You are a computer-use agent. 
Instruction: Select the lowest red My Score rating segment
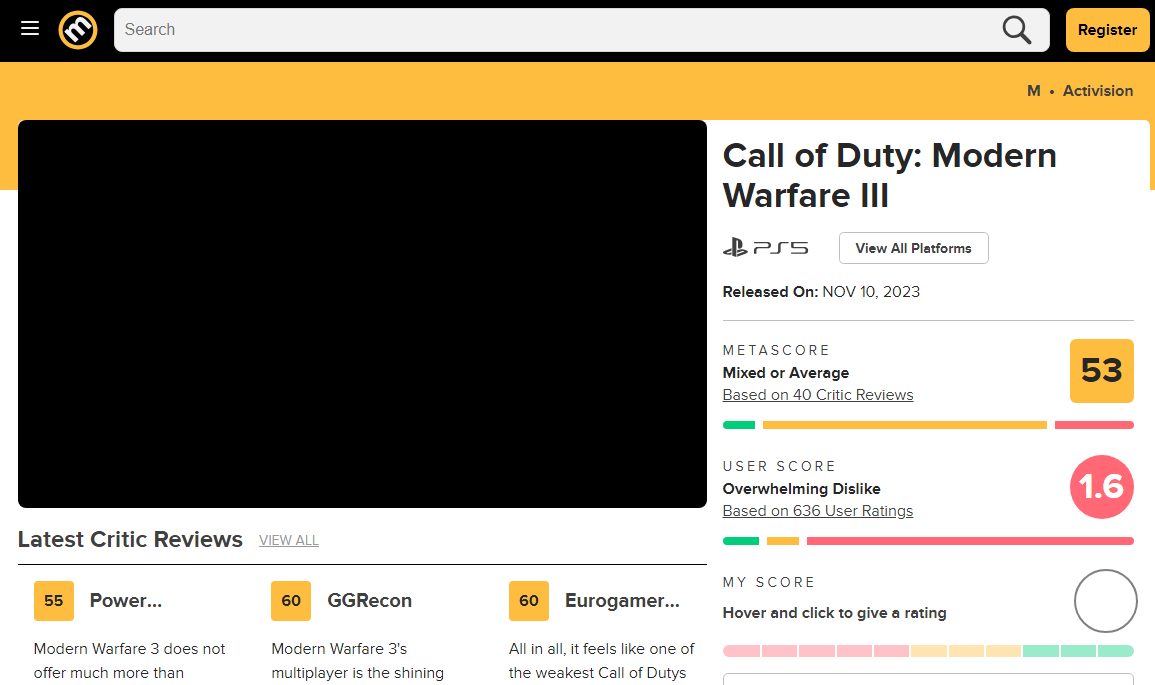[x=741, y=651]
